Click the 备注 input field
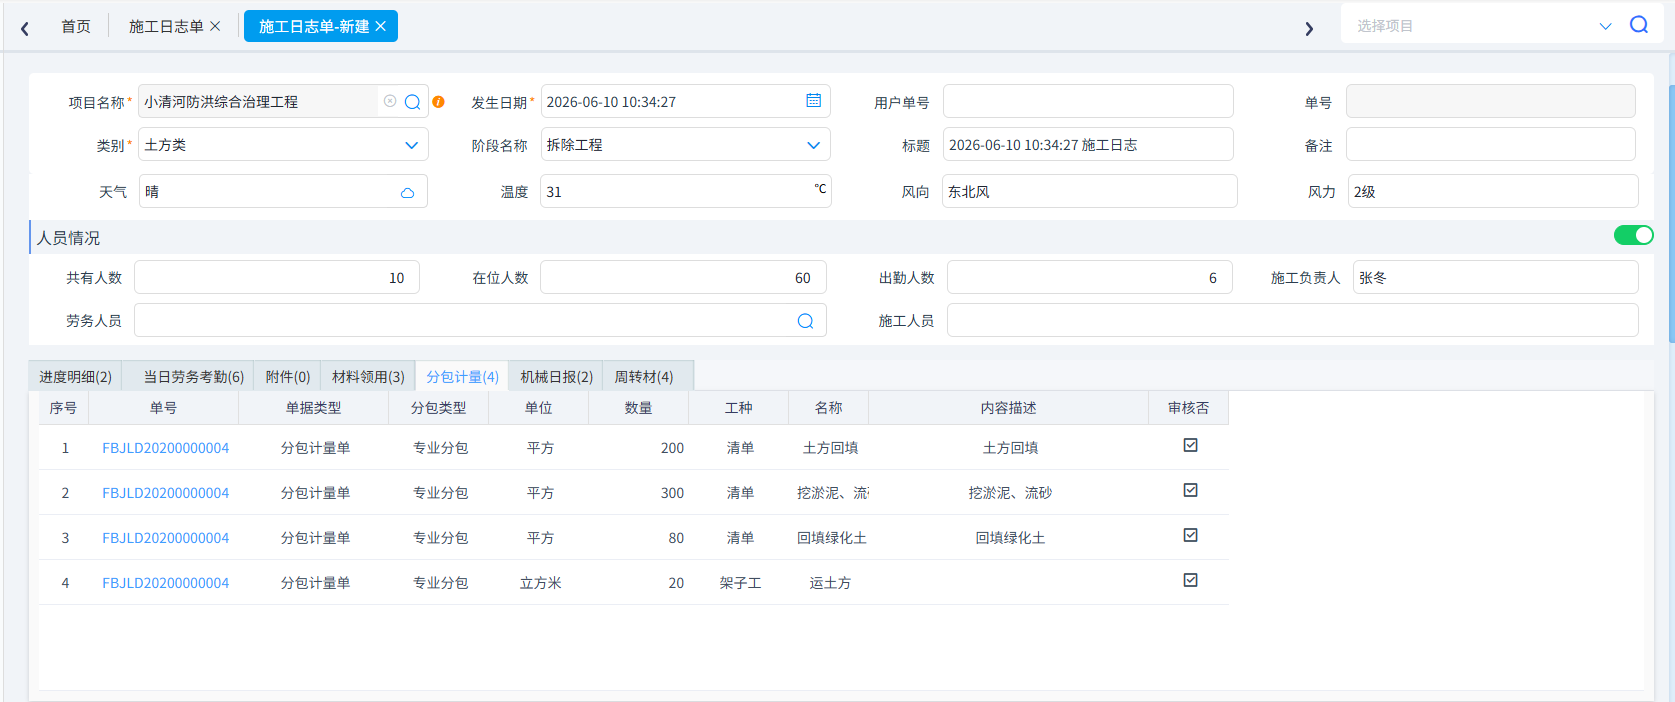Screen dimensions: 1675x702 click(1491, 144)
